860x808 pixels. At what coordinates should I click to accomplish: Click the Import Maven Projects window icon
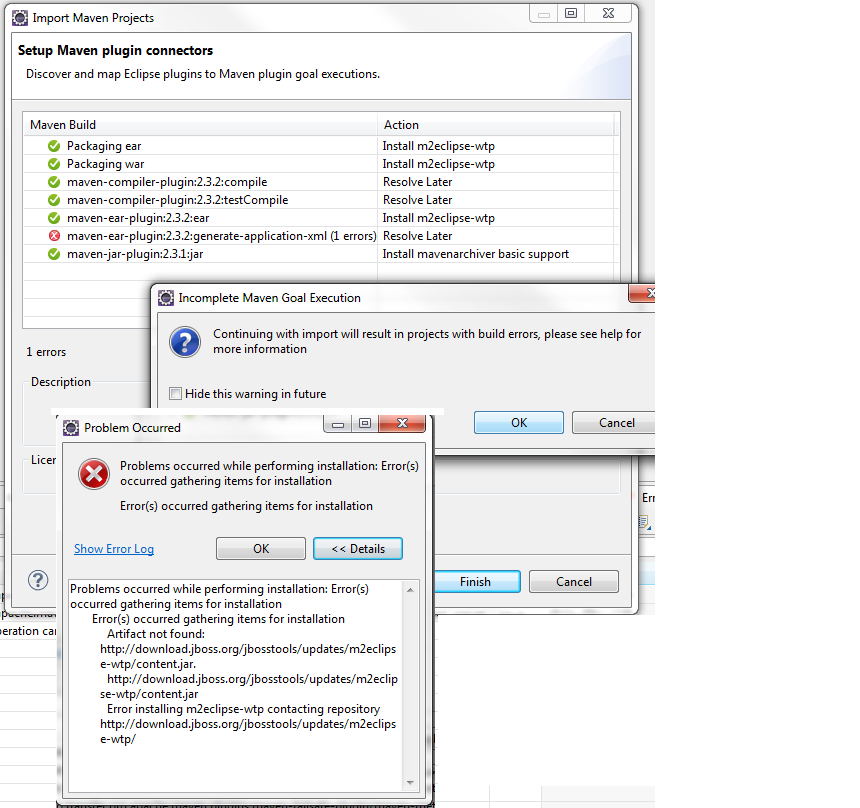[20, 18]
